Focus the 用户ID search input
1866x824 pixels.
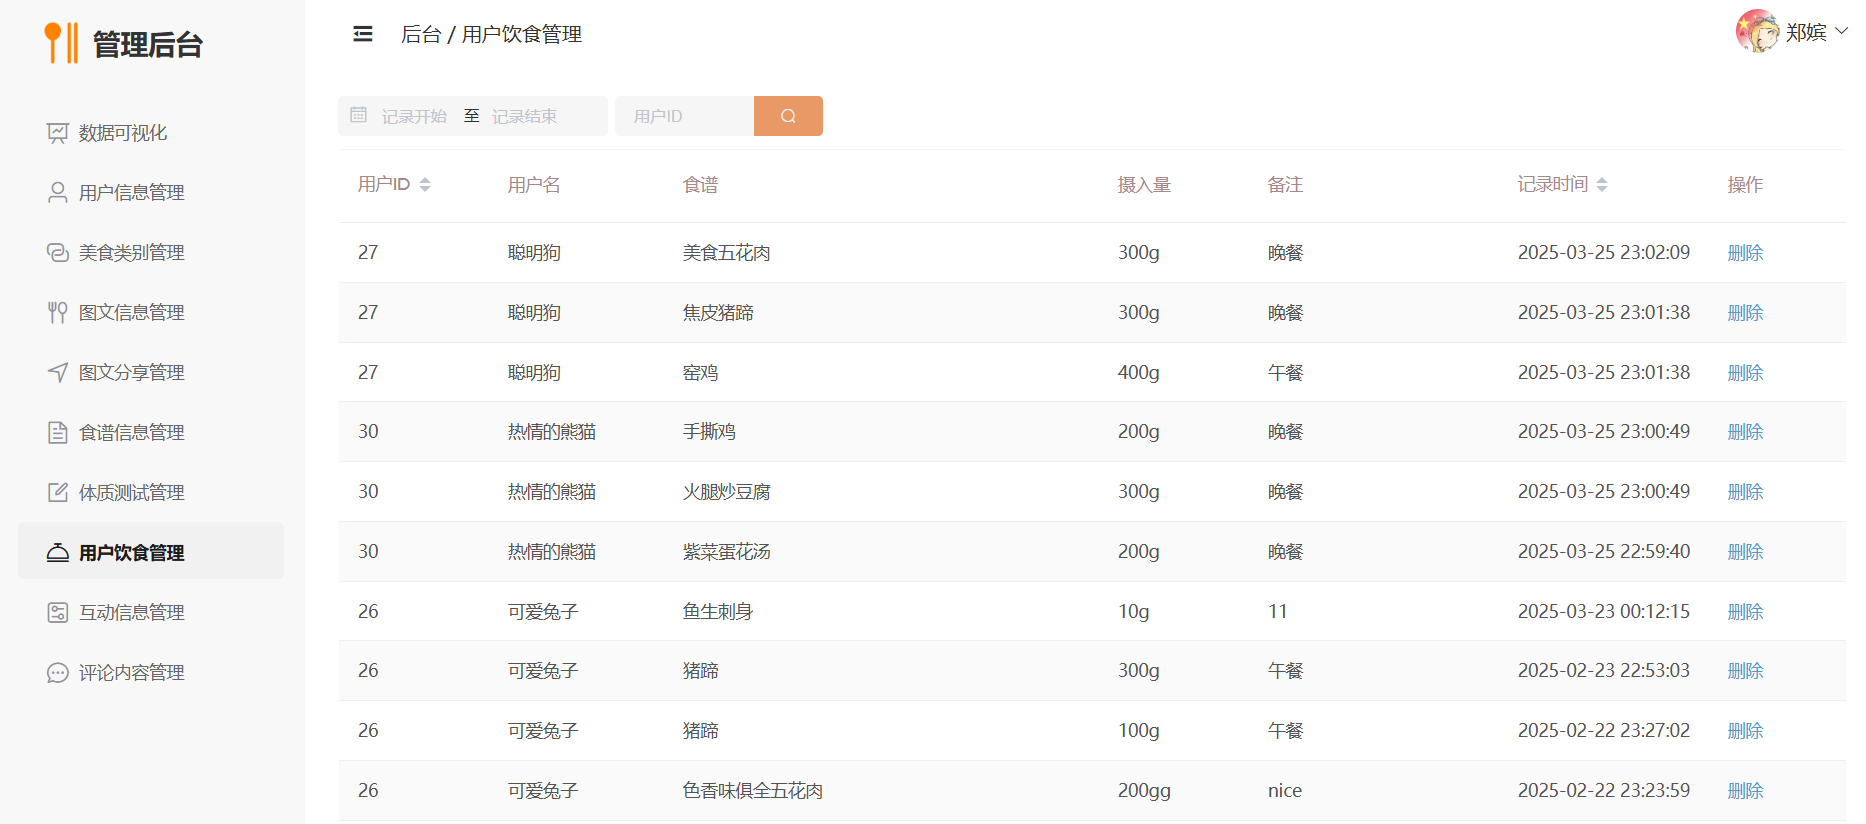pyautogui.click(x=684, y=116)
